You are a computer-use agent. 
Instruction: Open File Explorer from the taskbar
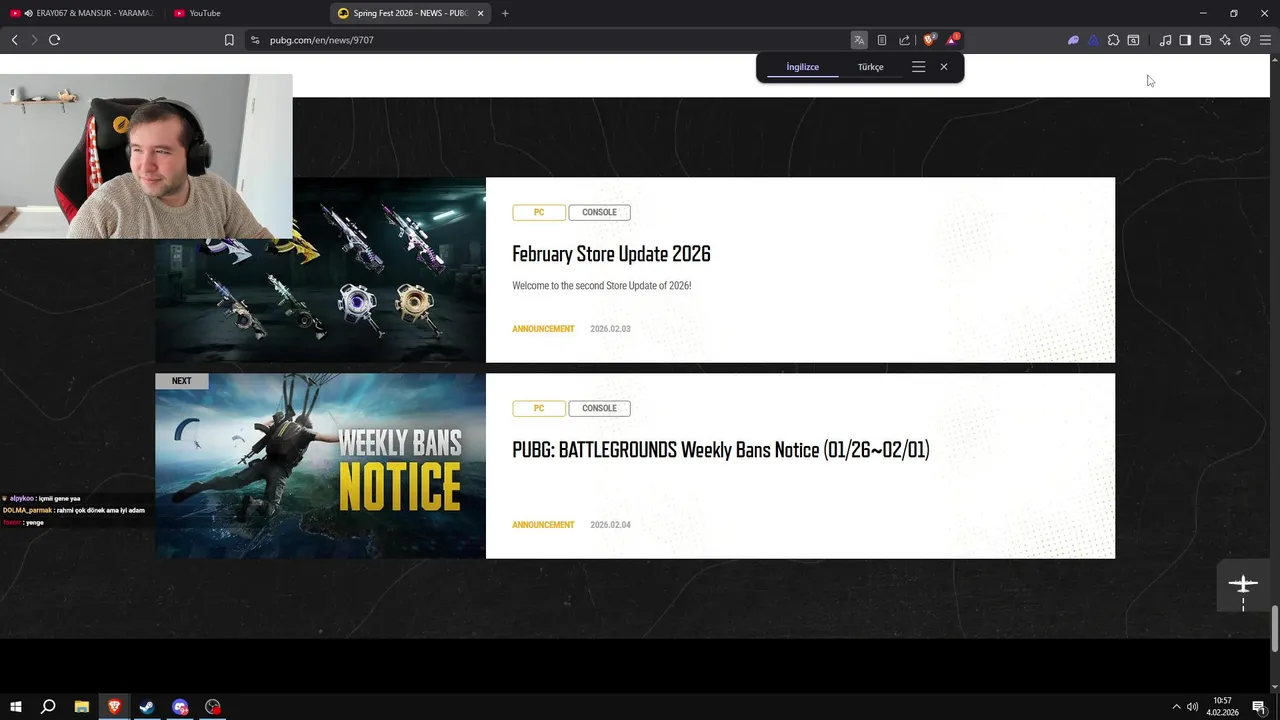point(81,707)
